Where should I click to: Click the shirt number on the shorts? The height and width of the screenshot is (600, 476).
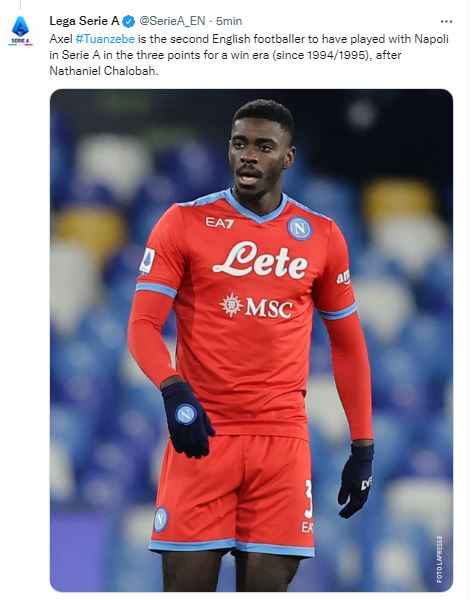click(x=308, y=499)
